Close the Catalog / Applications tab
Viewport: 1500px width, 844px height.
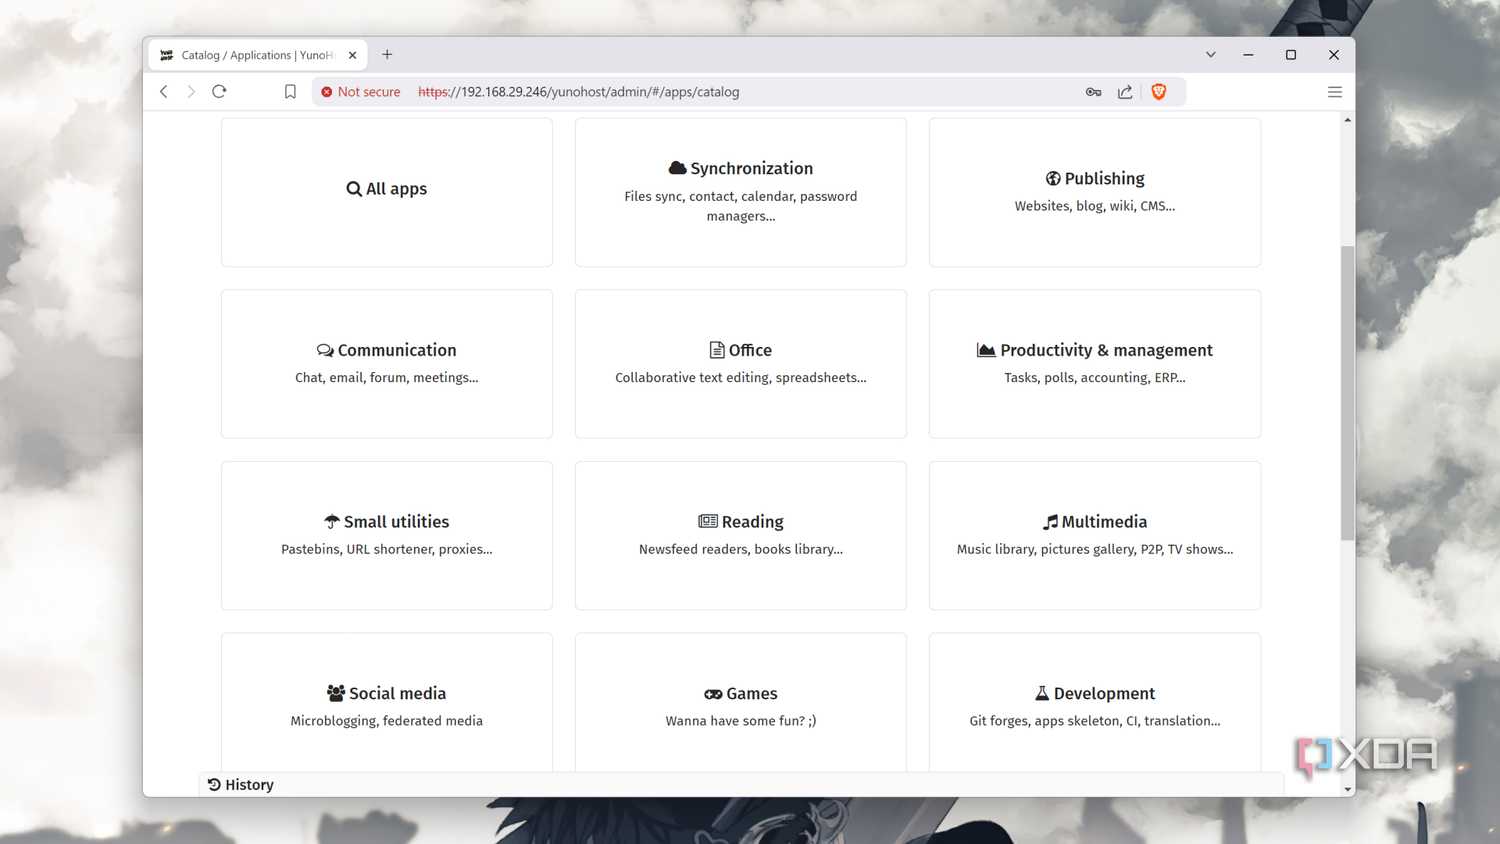pyautogui.click(x=352, y=55)
